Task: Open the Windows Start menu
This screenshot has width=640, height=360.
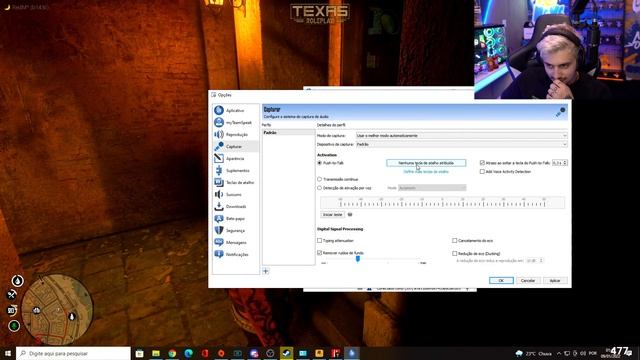Action: click(7, 353)
